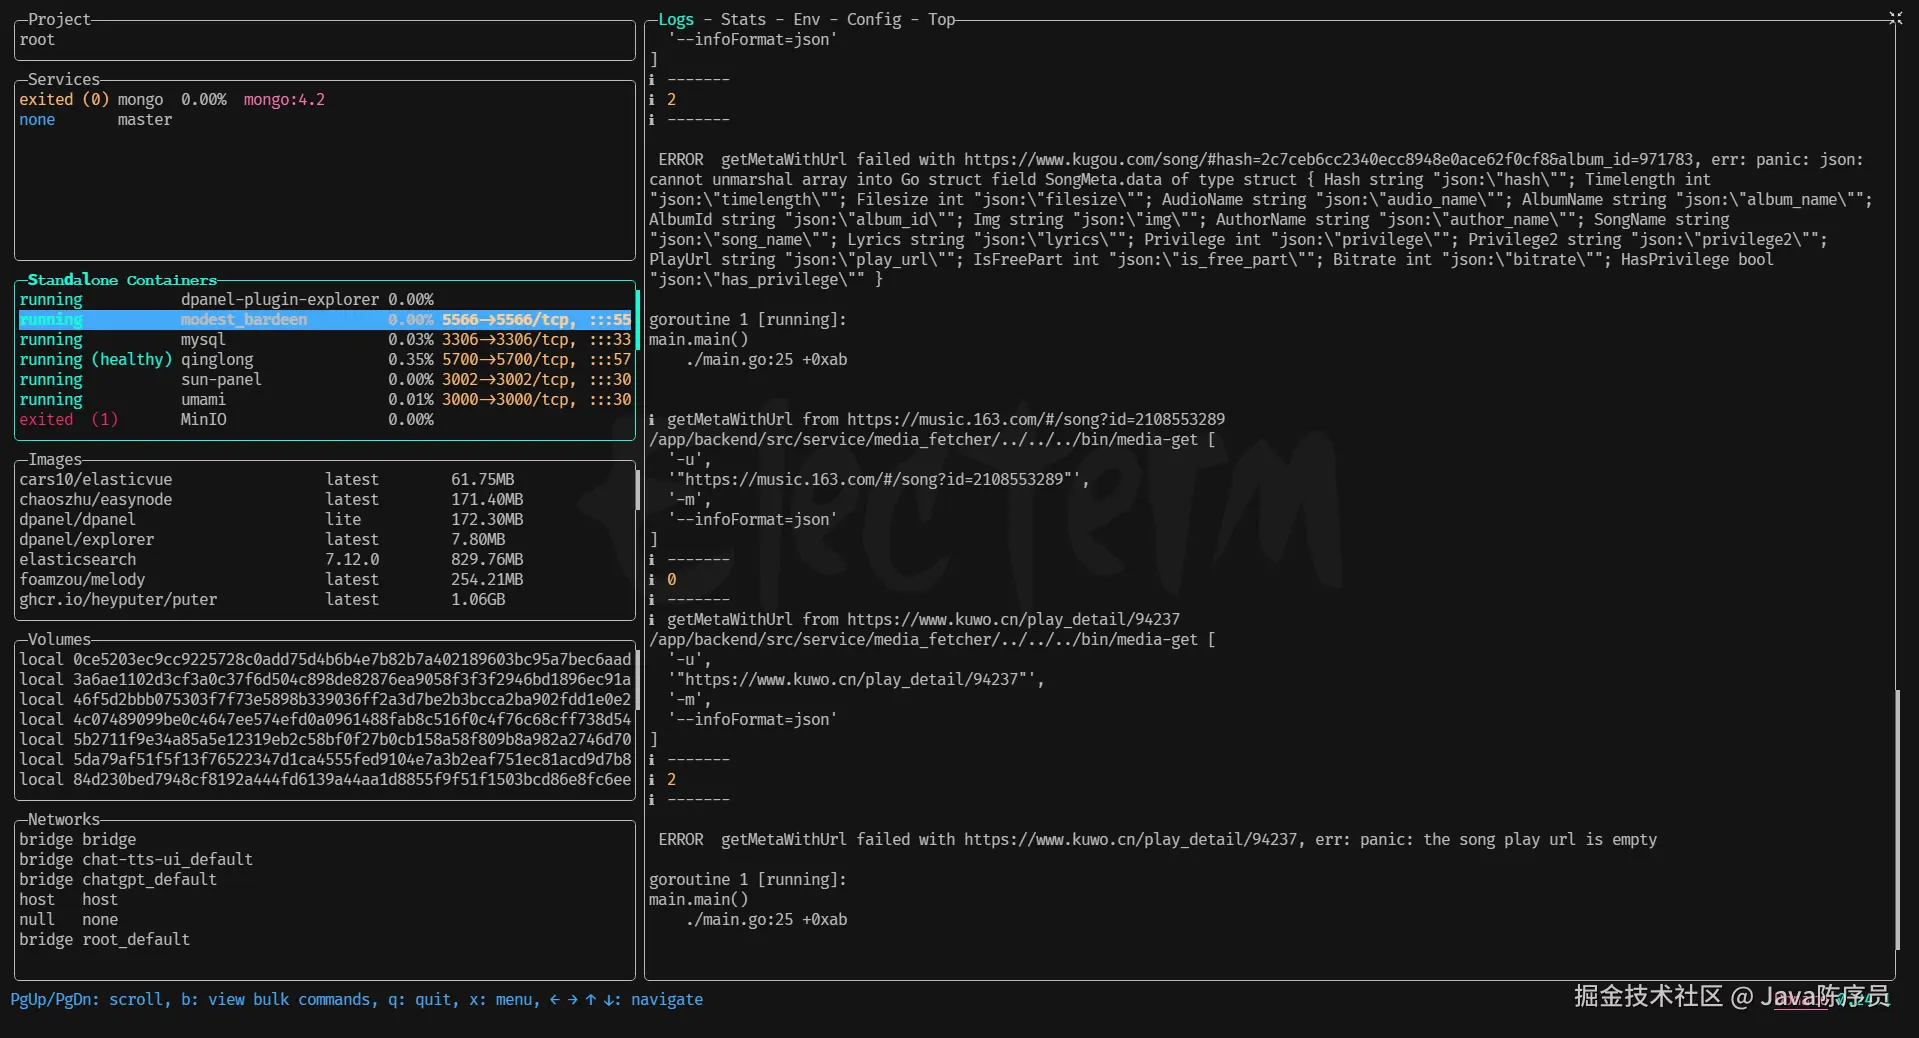Select the host network row

coord(325,900)
